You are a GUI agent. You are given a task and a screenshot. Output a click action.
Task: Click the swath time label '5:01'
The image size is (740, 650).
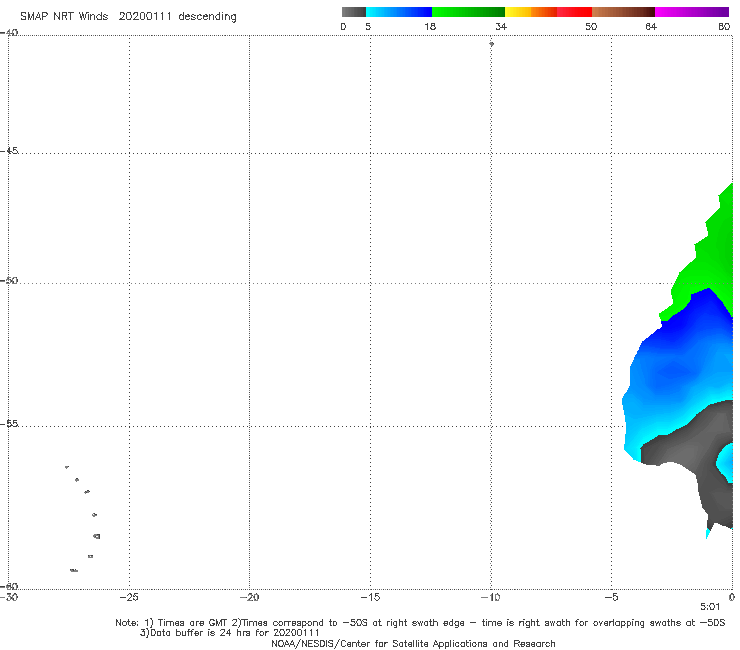(710, 607)
